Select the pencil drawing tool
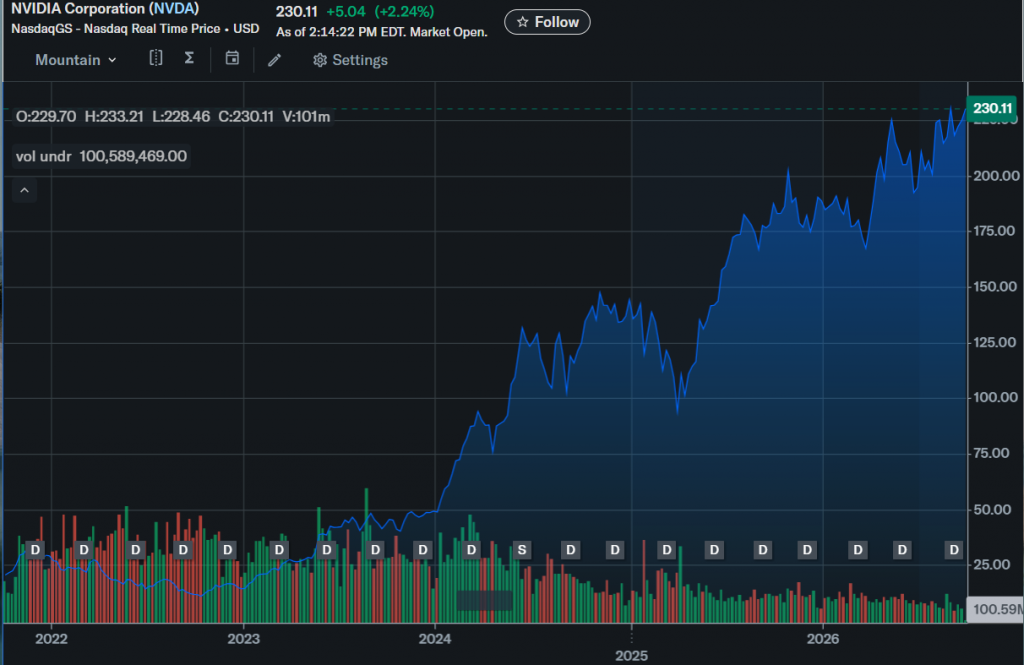Image resolution: width=1024 pixels, height=665 pixels. (x=274, y=60)
